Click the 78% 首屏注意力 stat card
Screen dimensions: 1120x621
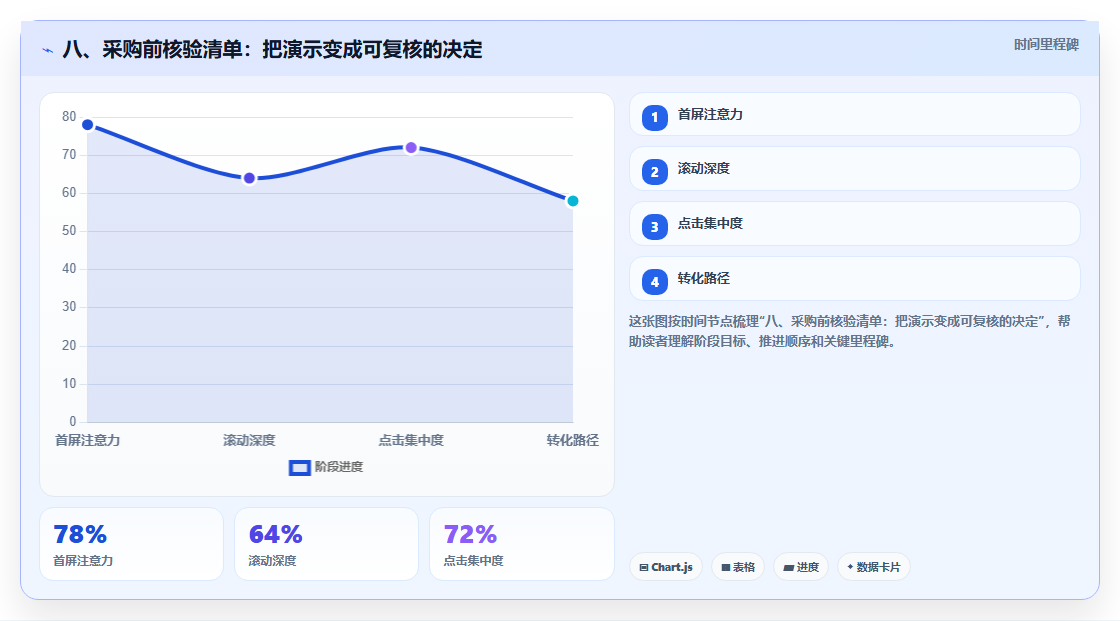pos(131,545)
